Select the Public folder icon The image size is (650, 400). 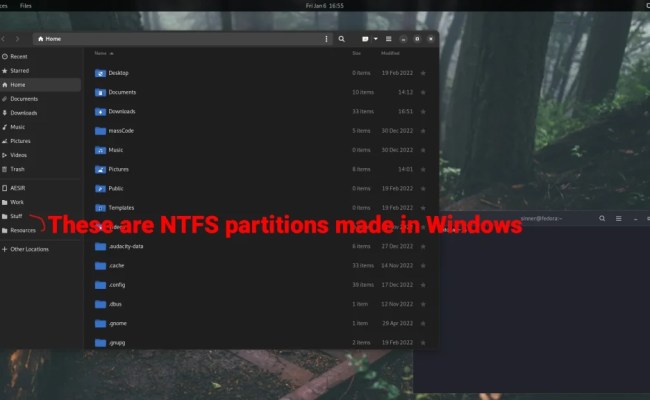point(100,189)
